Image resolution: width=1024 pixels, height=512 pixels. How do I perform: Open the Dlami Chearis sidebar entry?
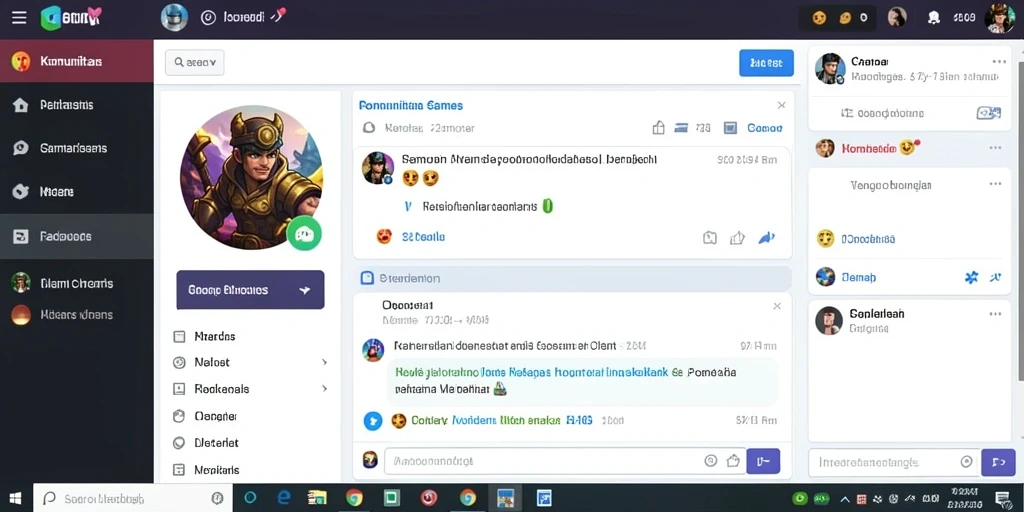[x=76, y=283]
